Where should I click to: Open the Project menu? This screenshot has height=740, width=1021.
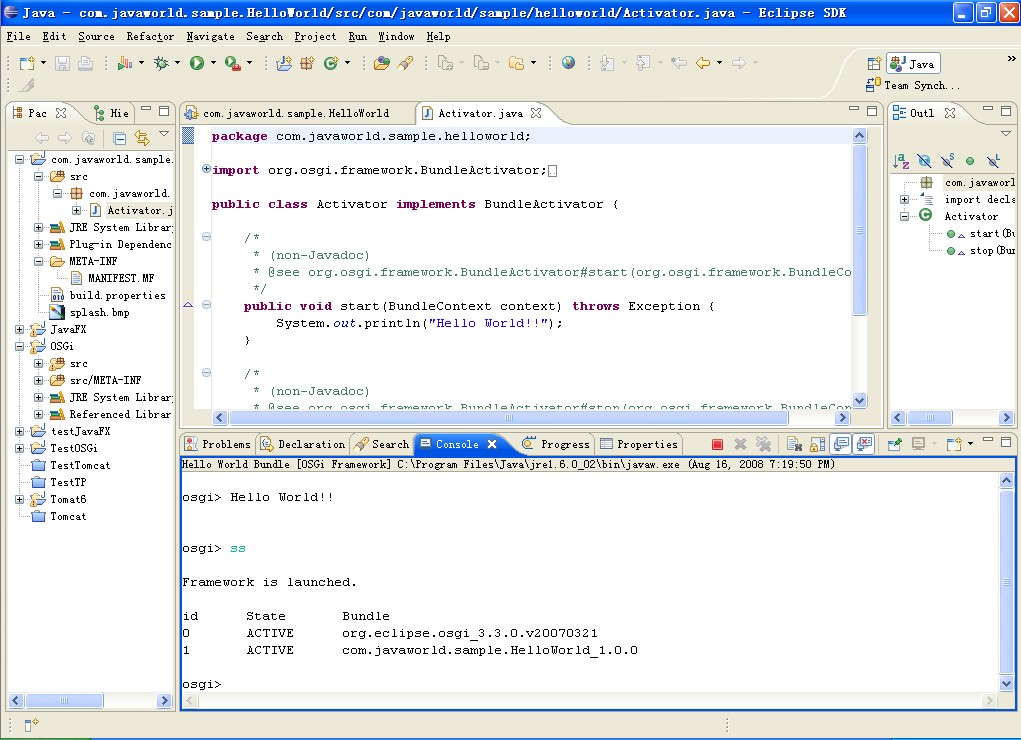pyautogui.click(x=315, y=36)
